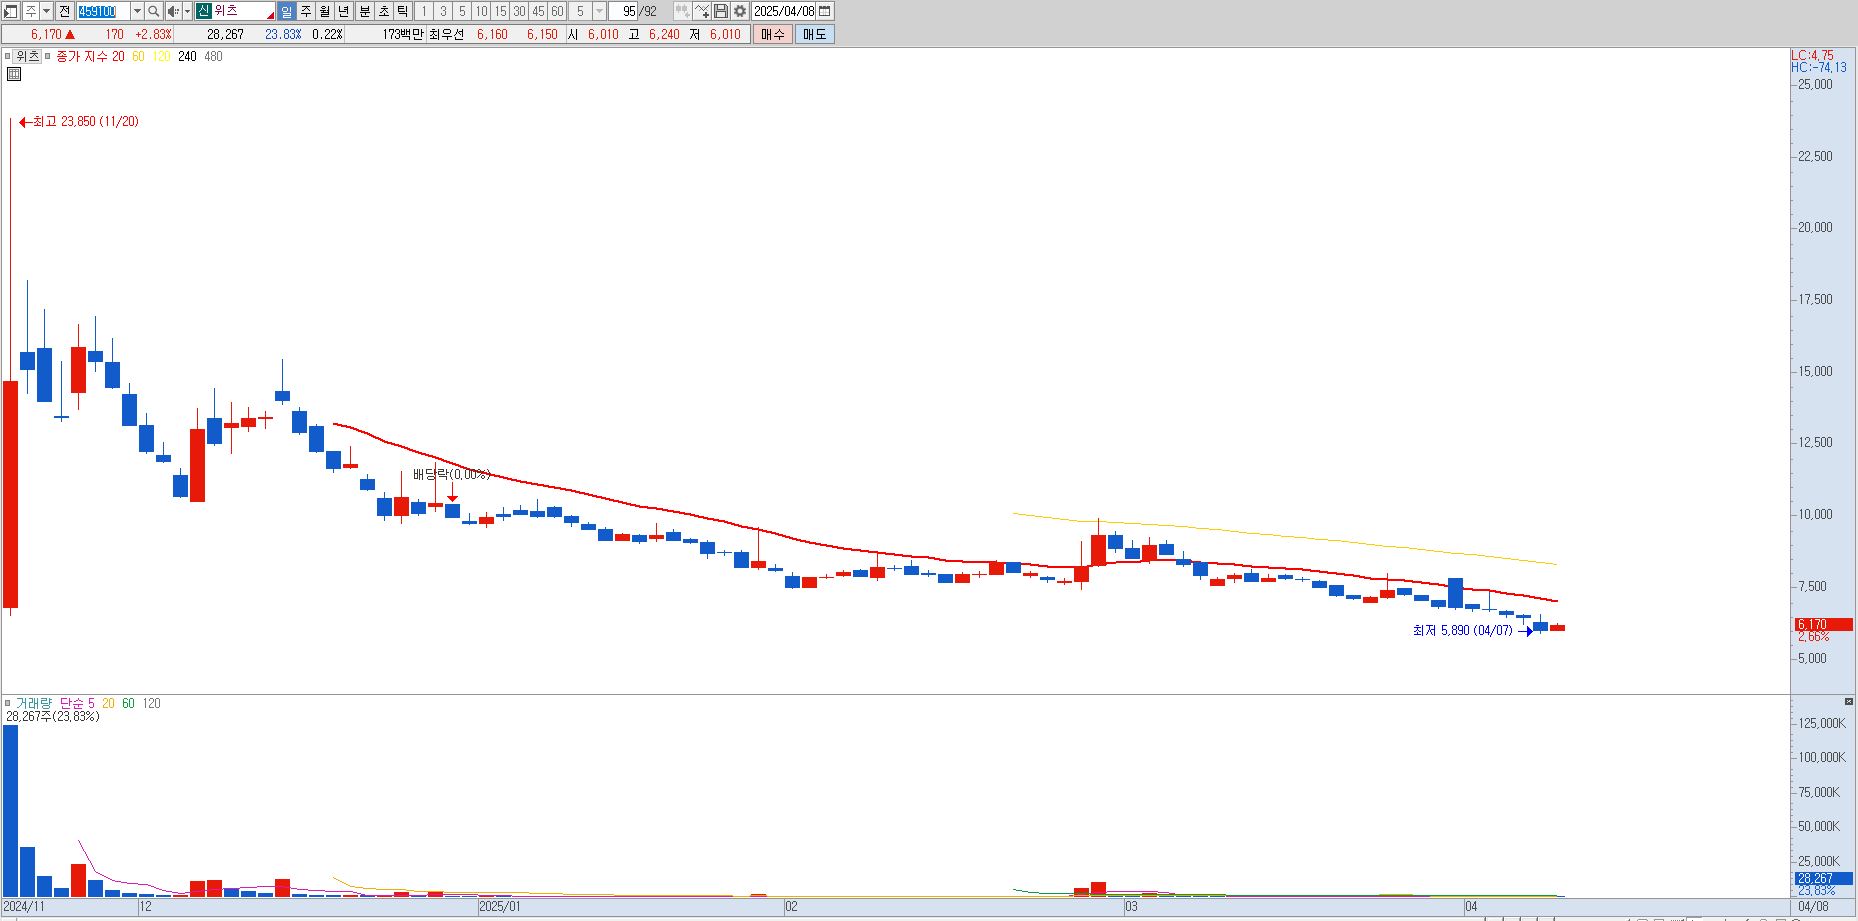Click the green 신 market badge icon
The width and height of the screenshot is (1858, 921).
[203, 11]
